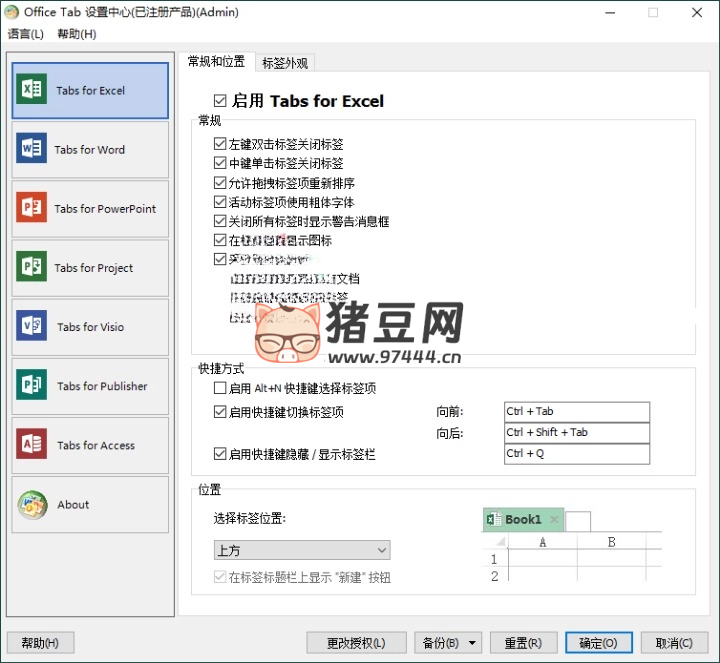The width and height of the screenshot is (720, 663).
Task: Select Tabs for Project text
Action: (94, 268)
